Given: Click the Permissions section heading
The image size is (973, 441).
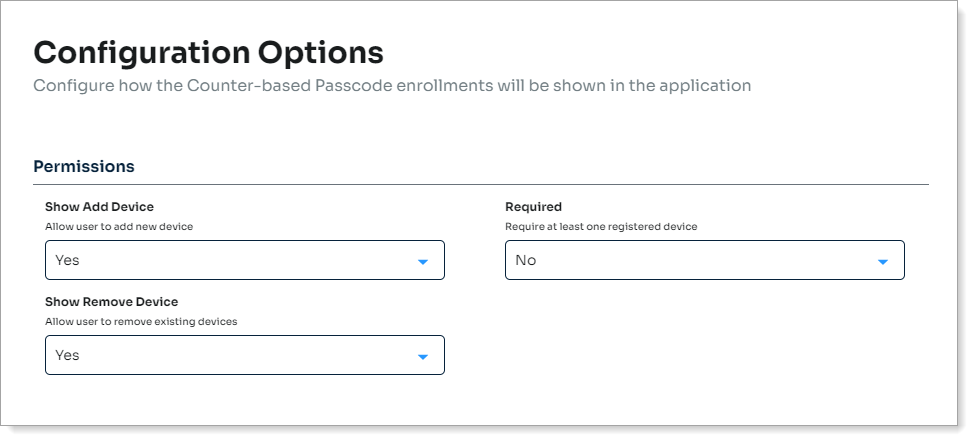Looking at the screenshot, I should pos(84,166).
